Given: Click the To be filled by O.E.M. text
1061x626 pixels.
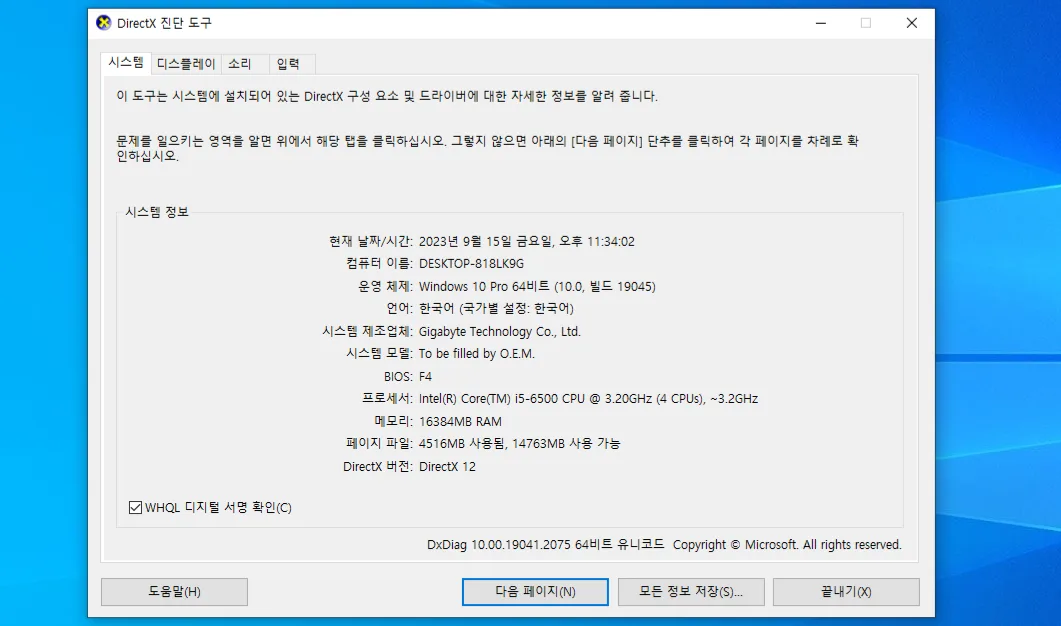Looking at the screenshot, I should click(x=476, y=354).
